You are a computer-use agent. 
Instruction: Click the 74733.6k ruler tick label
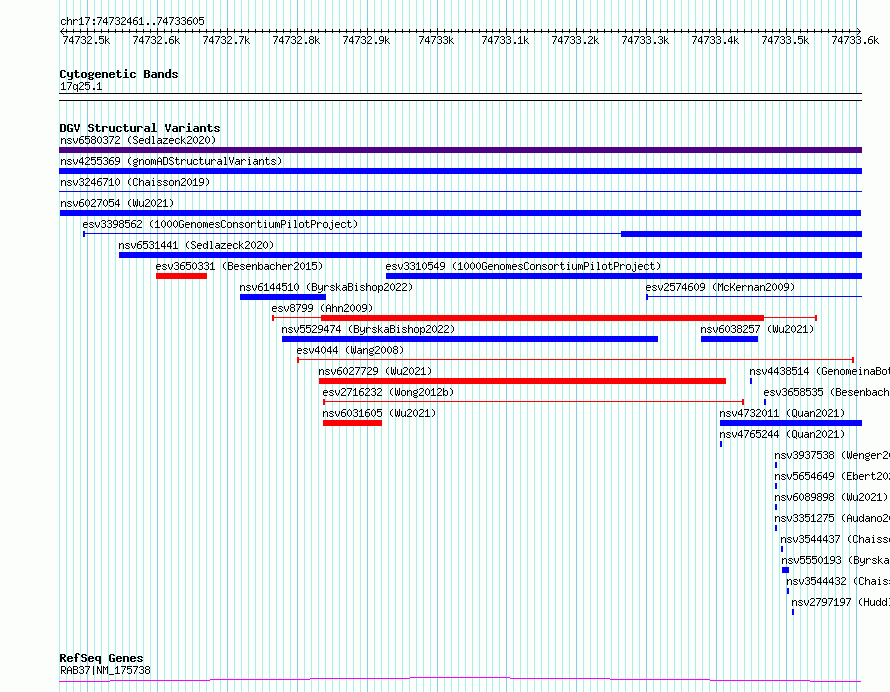pos(855,40)
